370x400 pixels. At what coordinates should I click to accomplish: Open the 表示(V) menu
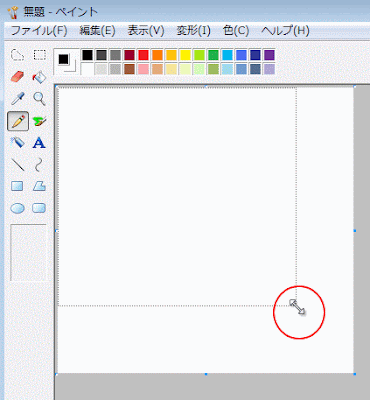click(x=146, y=31)
